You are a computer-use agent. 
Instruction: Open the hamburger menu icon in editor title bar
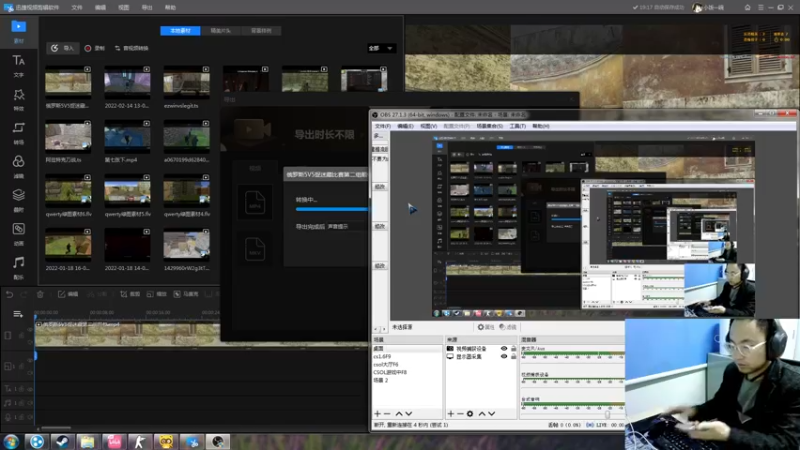(761, 7)
